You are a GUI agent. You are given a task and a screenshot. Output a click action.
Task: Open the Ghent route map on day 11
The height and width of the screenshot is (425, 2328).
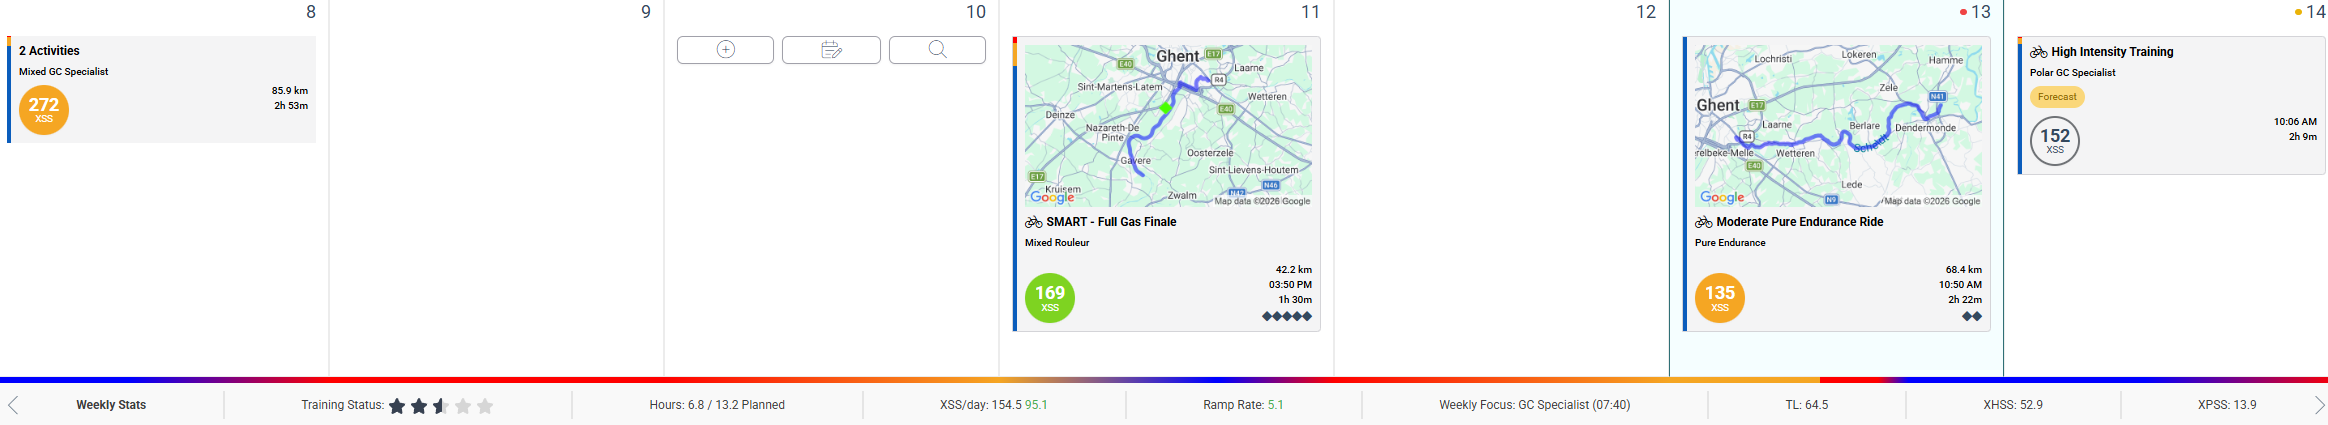click(1167, 125)
